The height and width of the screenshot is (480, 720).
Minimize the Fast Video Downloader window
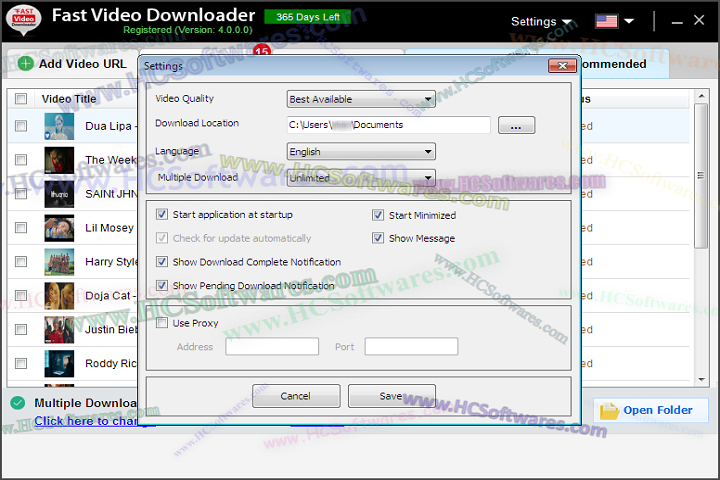(x=677, y=21)
